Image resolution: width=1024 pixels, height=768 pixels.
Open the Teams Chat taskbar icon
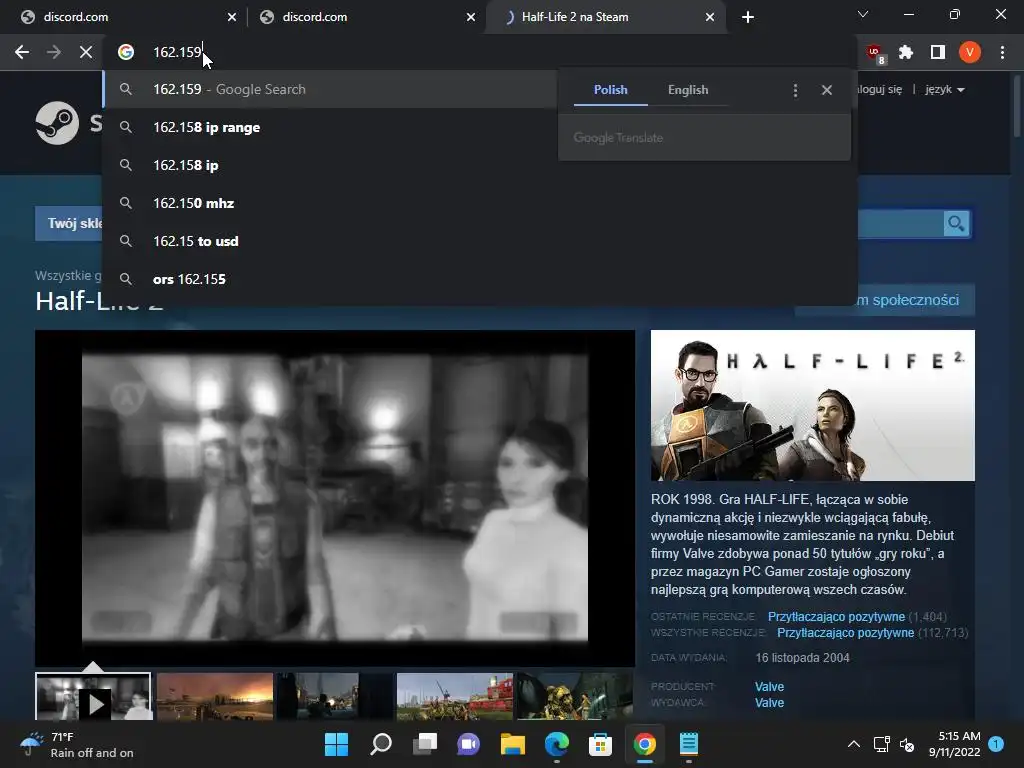[468, 744]
